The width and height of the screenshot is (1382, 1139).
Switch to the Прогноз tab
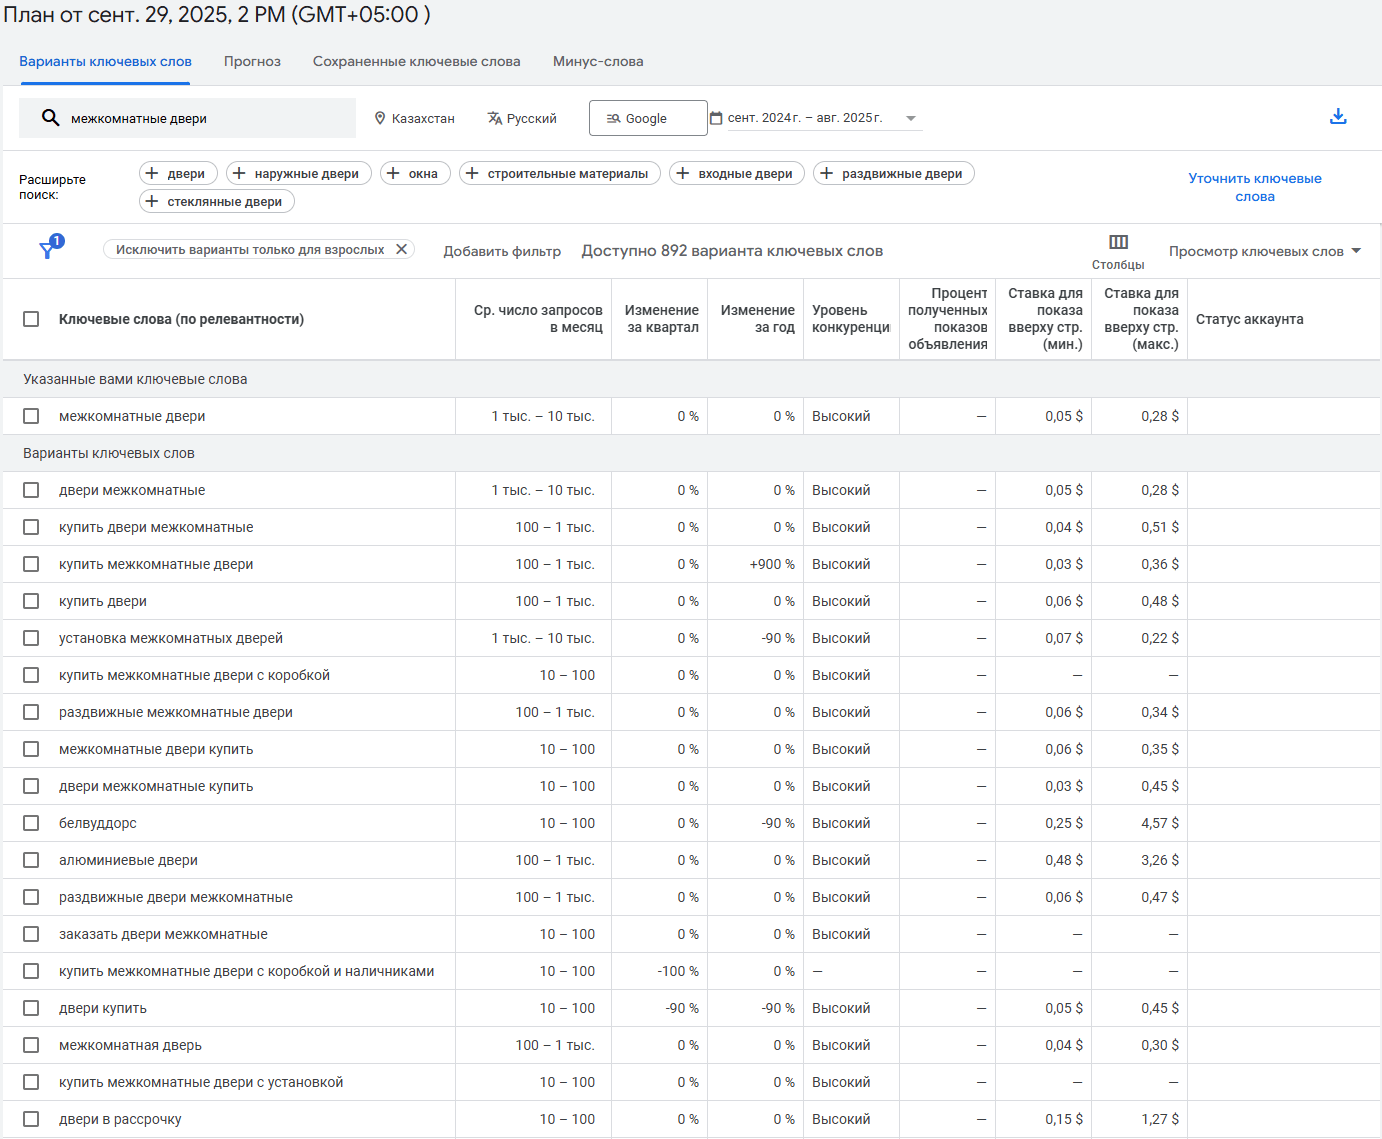252,61
